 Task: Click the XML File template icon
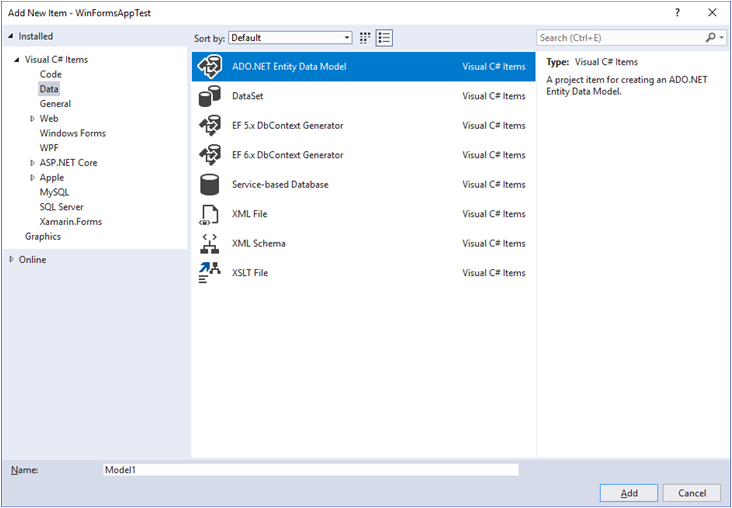click(210, 214)
